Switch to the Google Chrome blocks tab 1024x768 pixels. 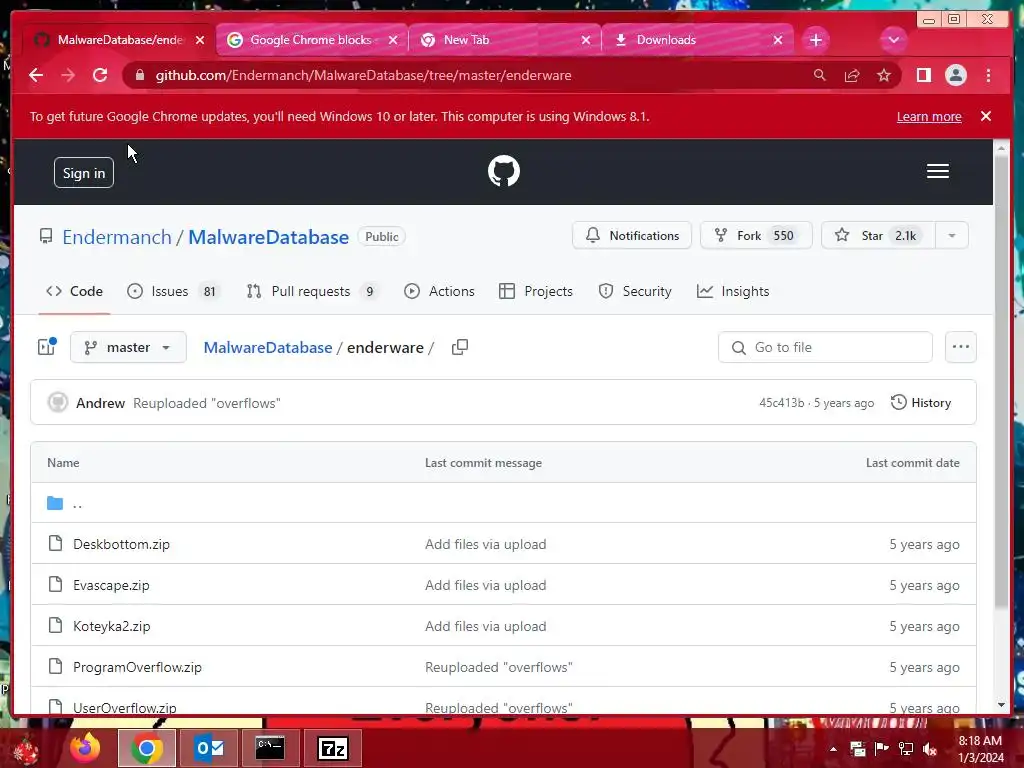[x=311, y=40]
